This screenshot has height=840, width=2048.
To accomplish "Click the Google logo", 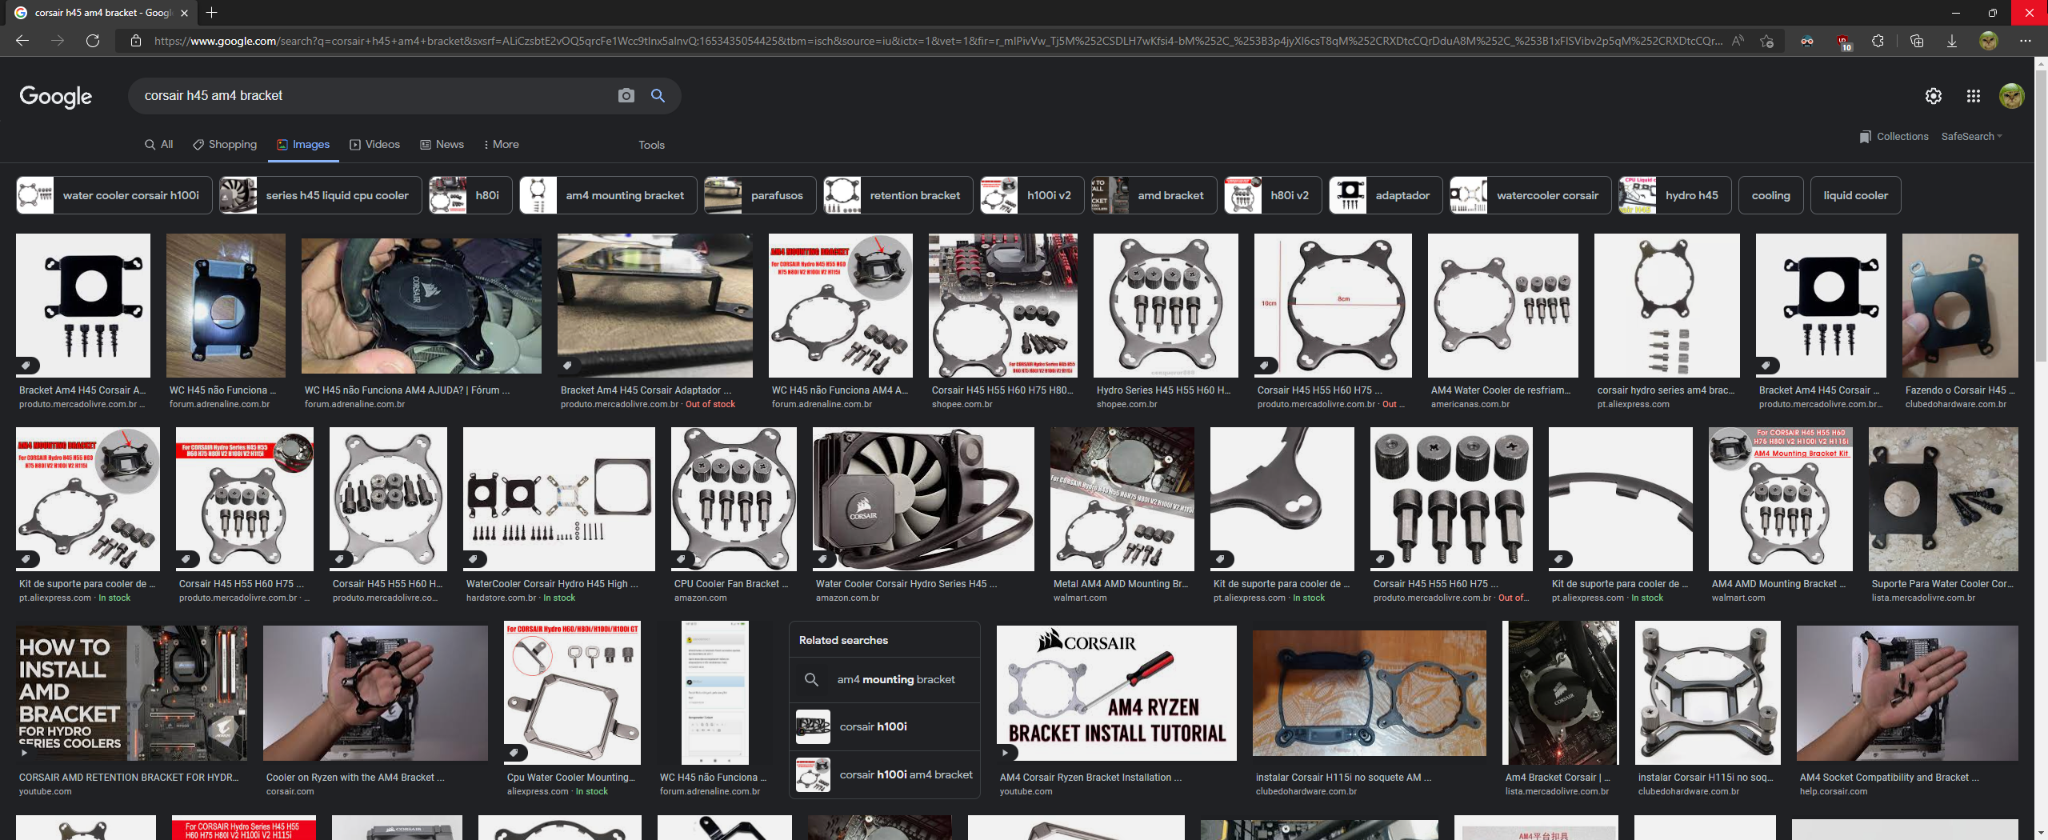I will point(56,96).
